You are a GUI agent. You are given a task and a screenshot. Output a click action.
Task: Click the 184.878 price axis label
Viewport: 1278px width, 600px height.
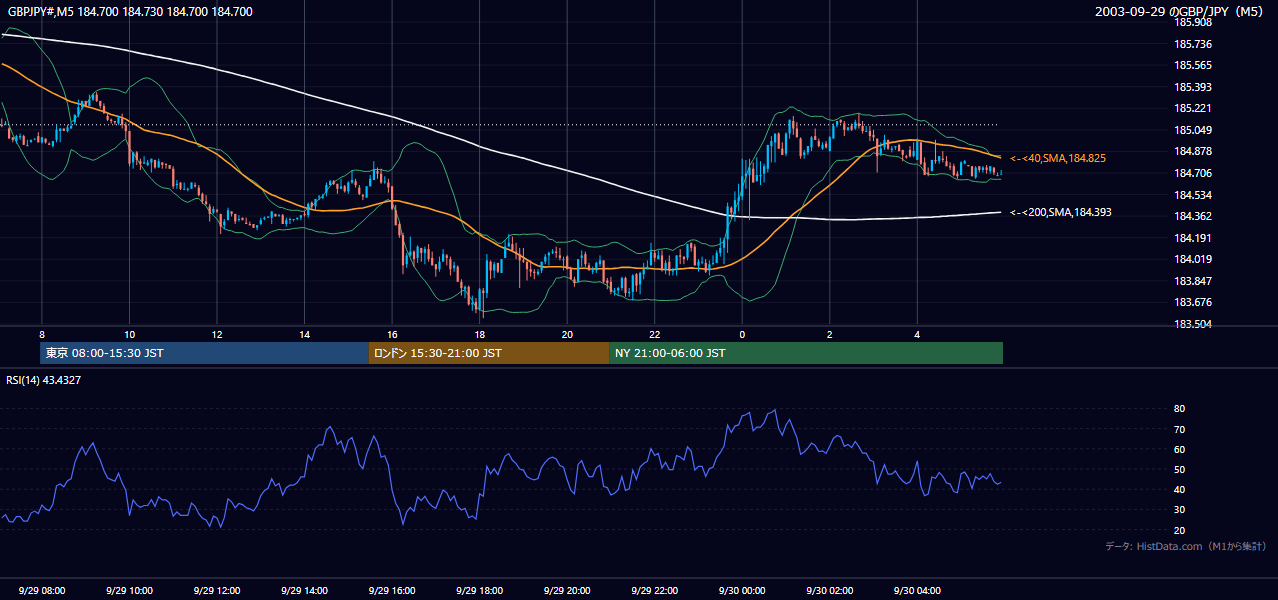(x=1192, y=151)
